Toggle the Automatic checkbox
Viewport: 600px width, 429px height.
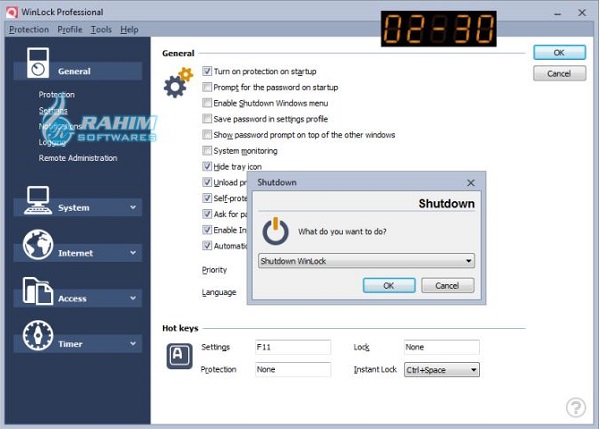207,246
